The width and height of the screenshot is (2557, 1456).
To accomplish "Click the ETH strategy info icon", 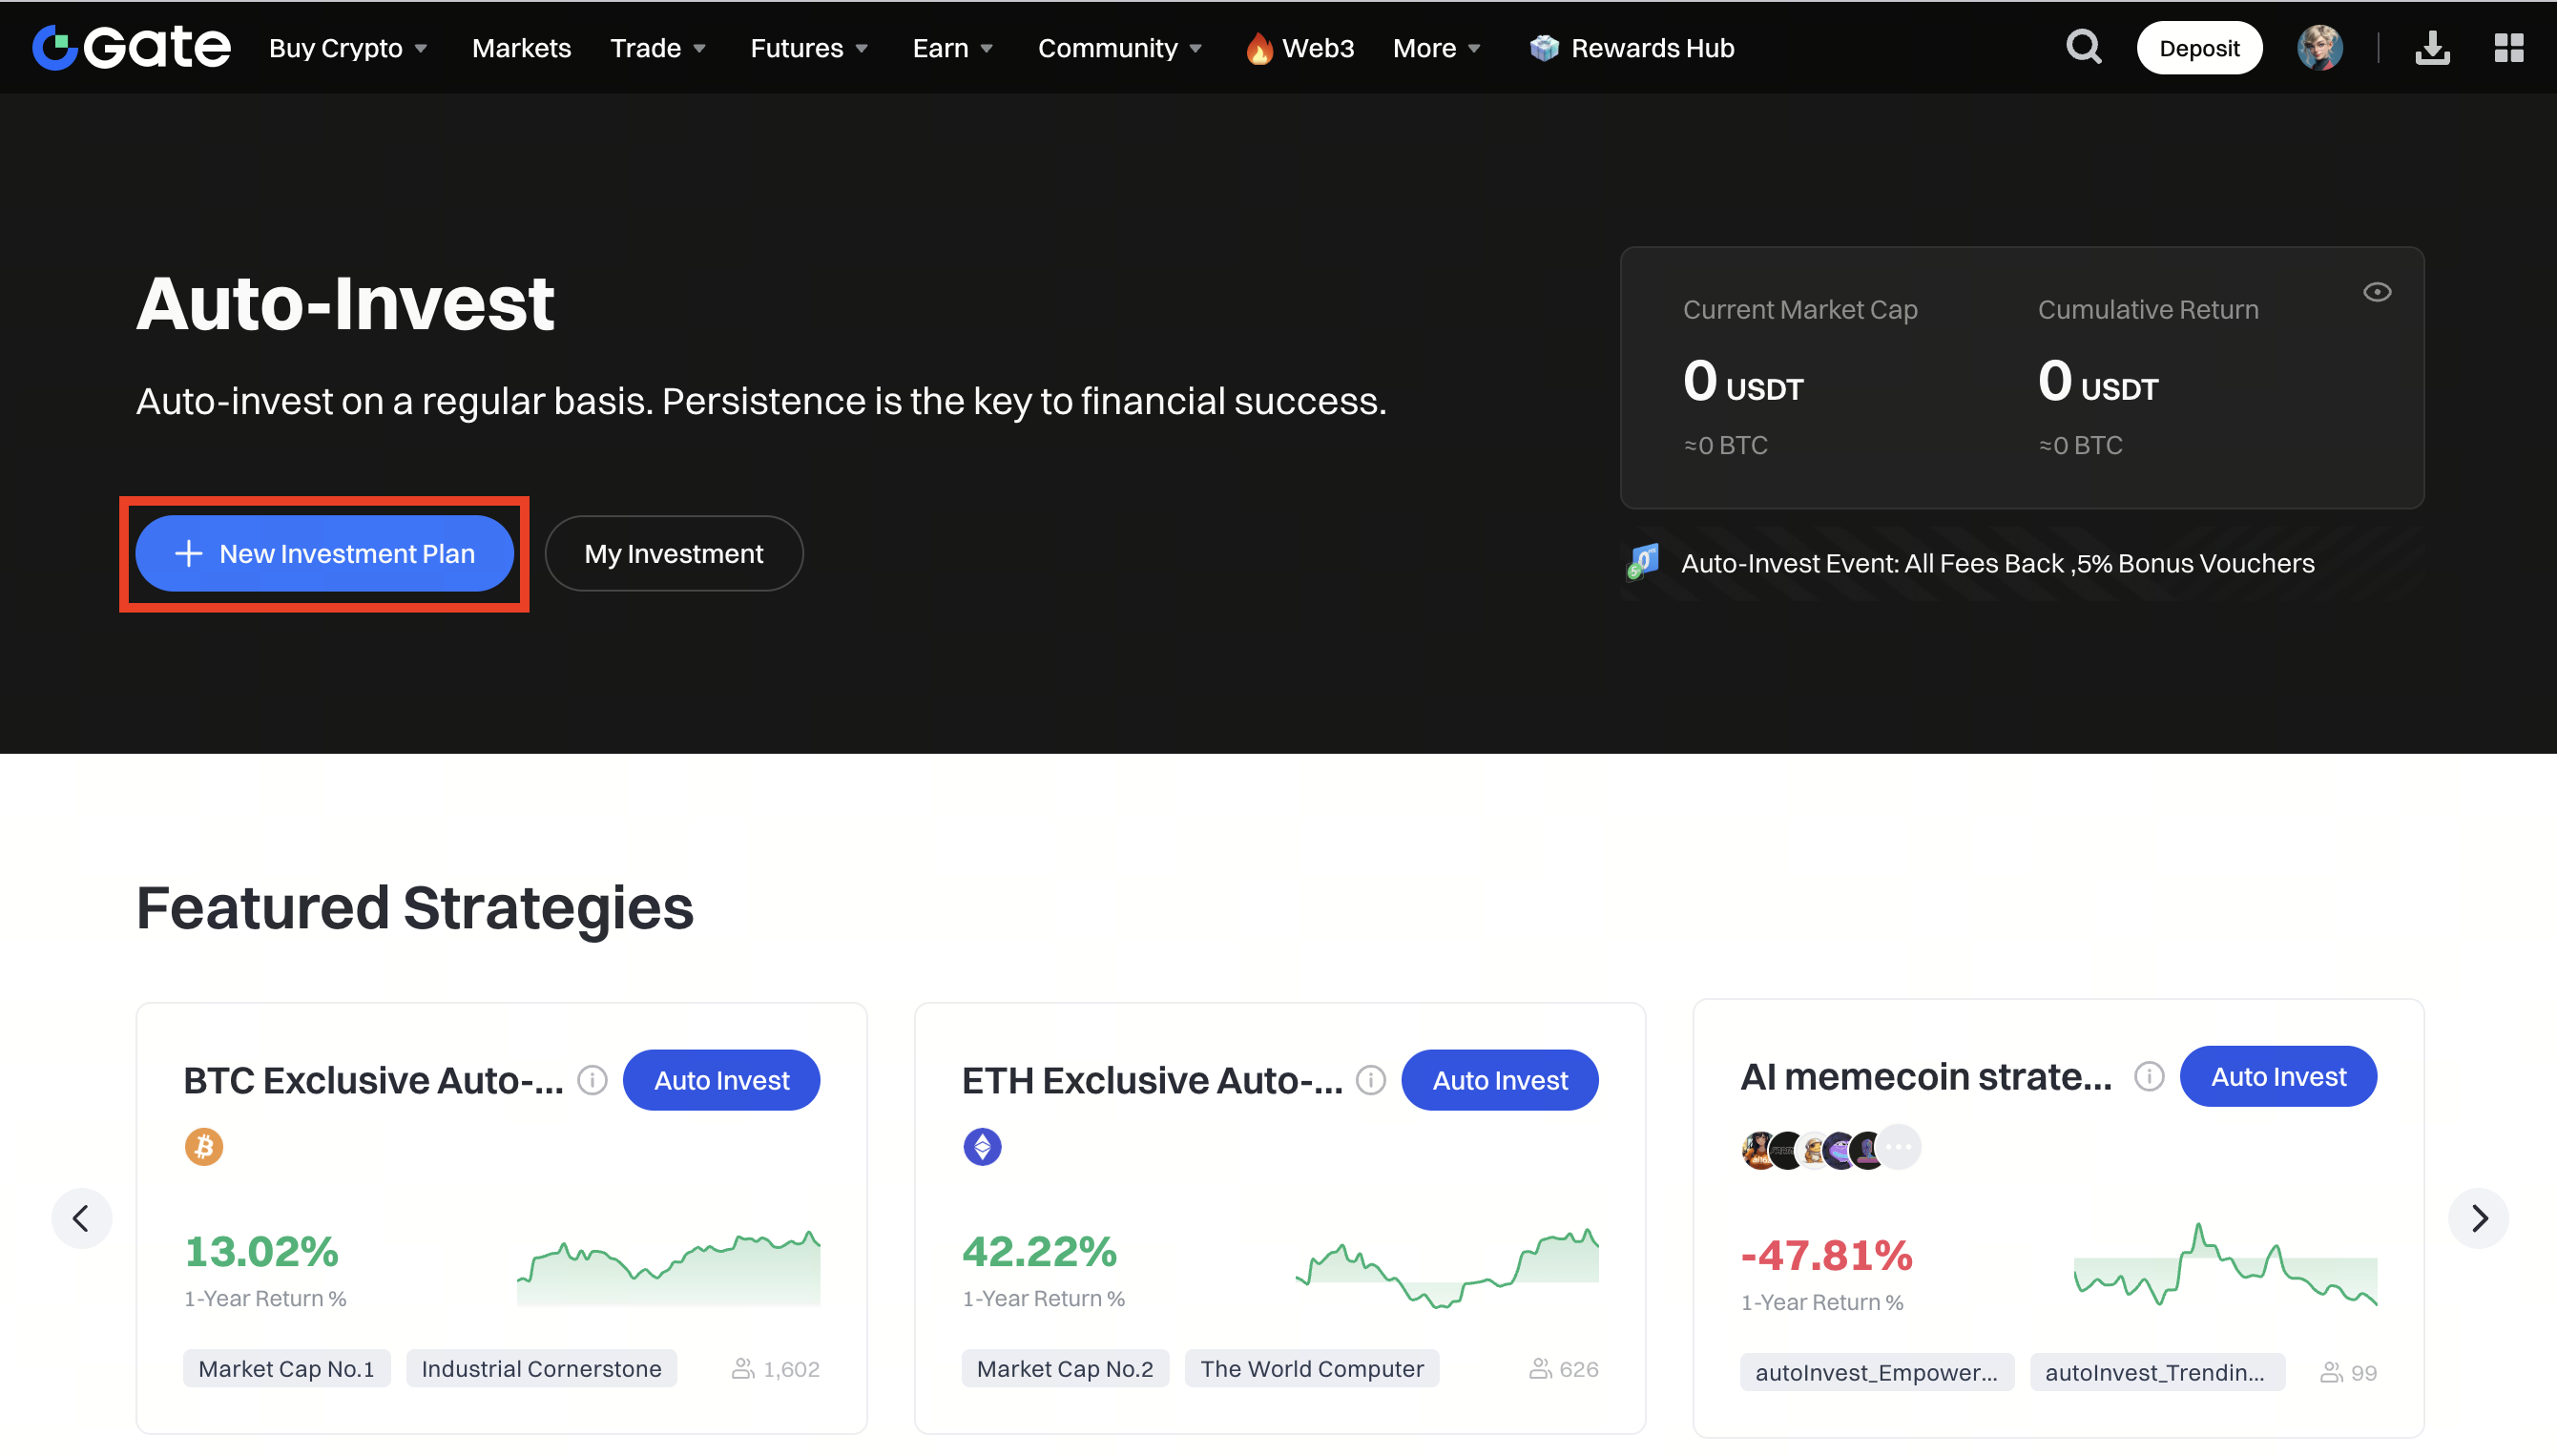I will [x=1370, y=1080].
